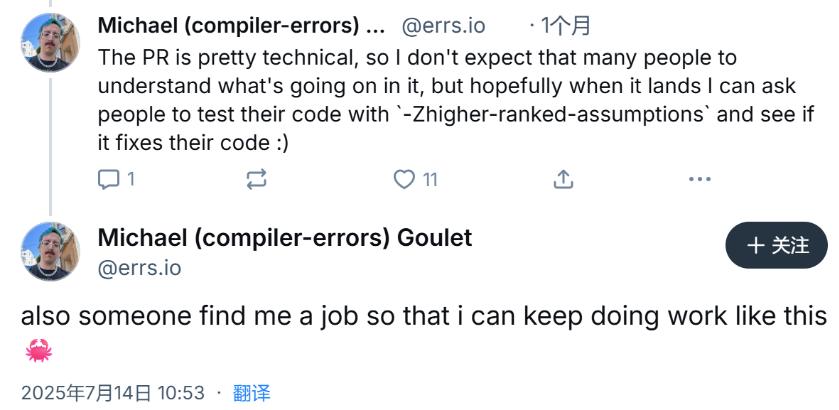
Task: Open the full 'Michael (compiler-errors) Goulet' name
Action: point(285,237)
